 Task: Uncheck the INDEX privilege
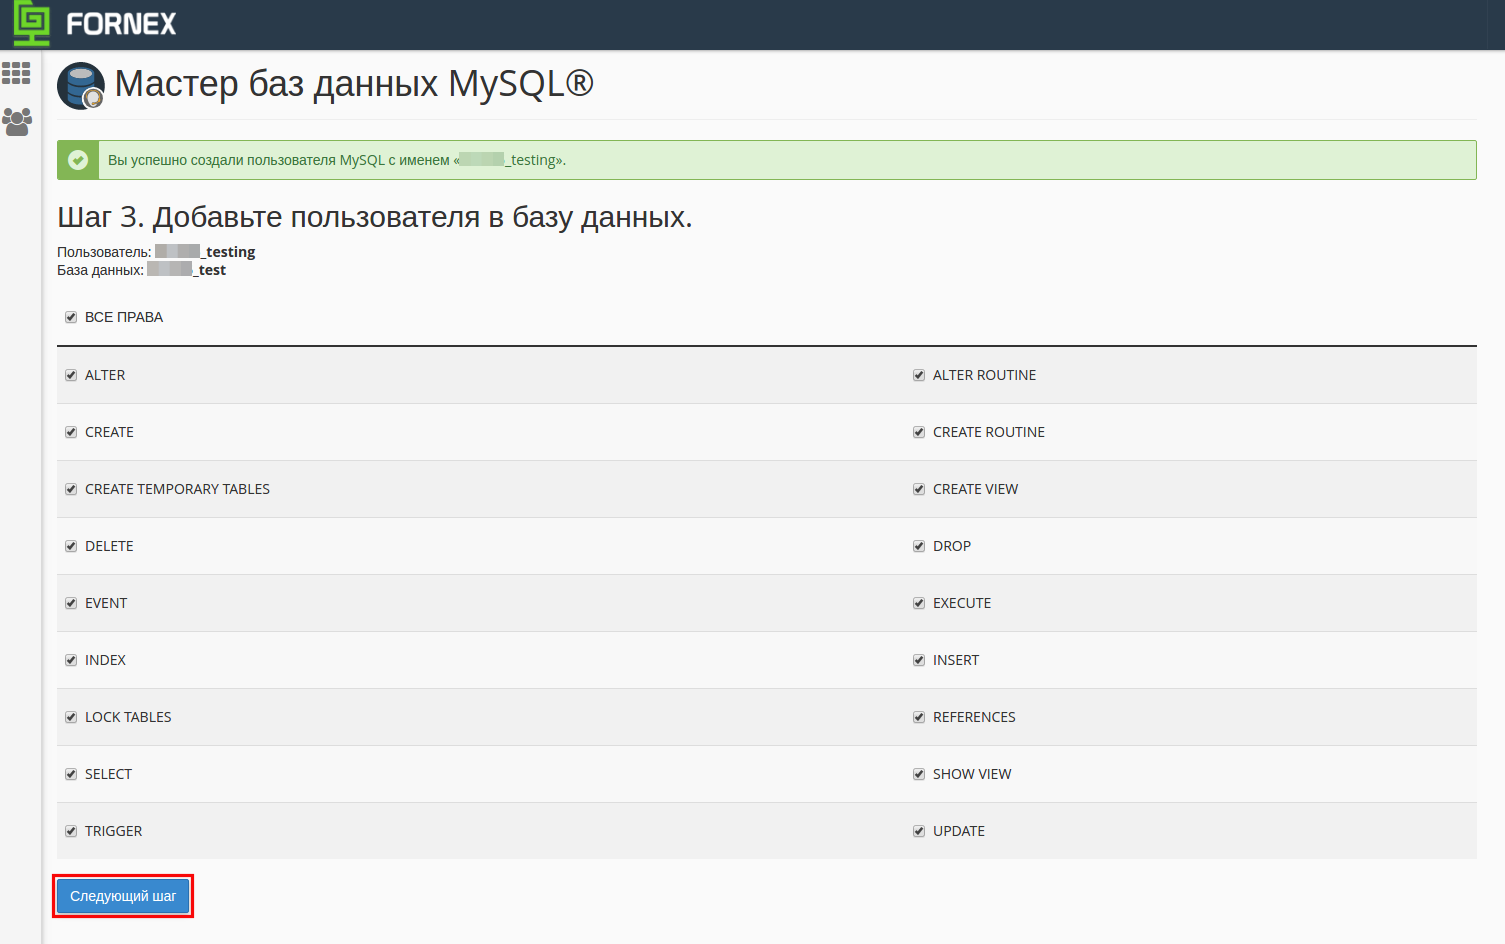[71, 660]
